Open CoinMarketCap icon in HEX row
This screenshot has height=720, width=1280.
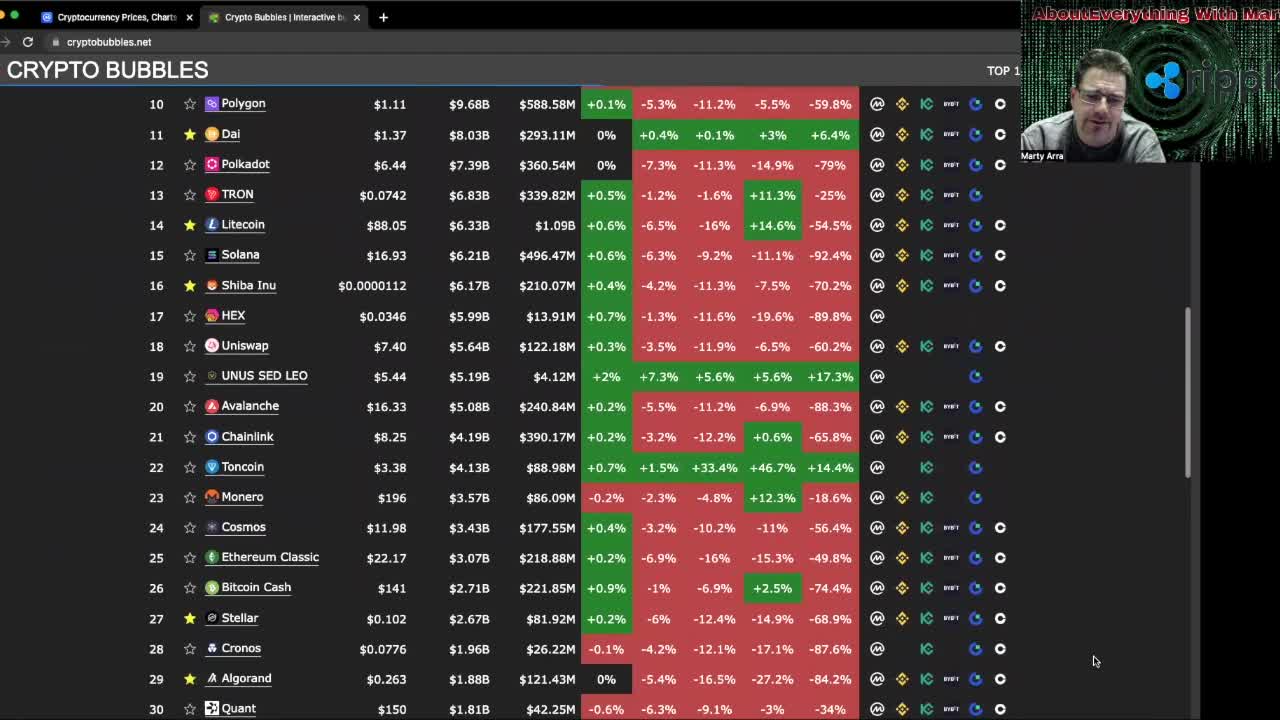point(877,316)
